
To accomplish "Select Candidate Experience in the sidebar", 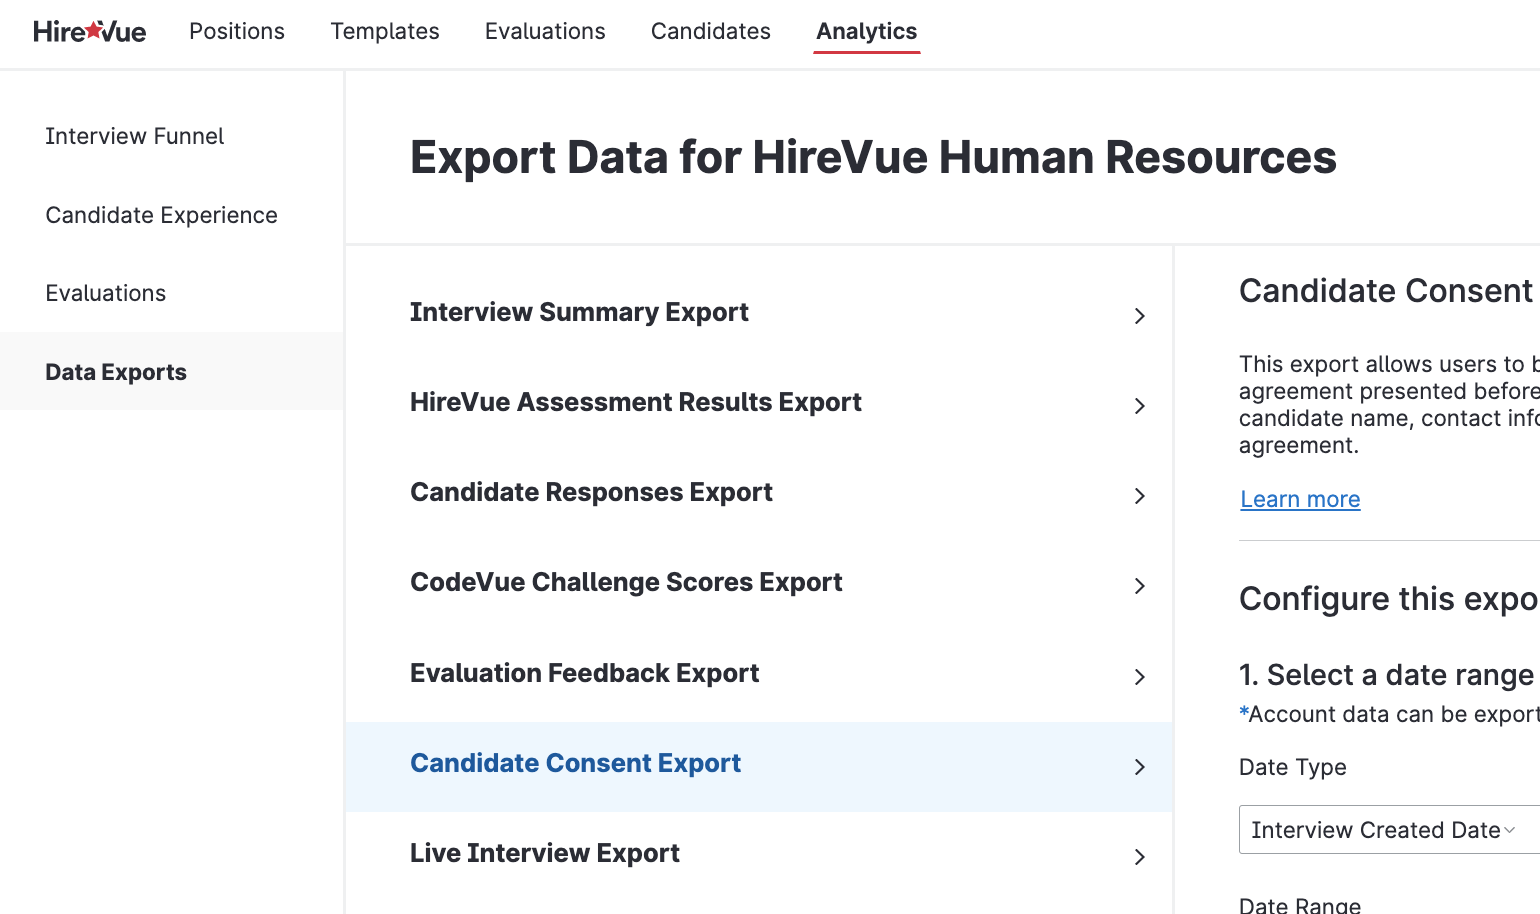I will (x=161, y=215).
